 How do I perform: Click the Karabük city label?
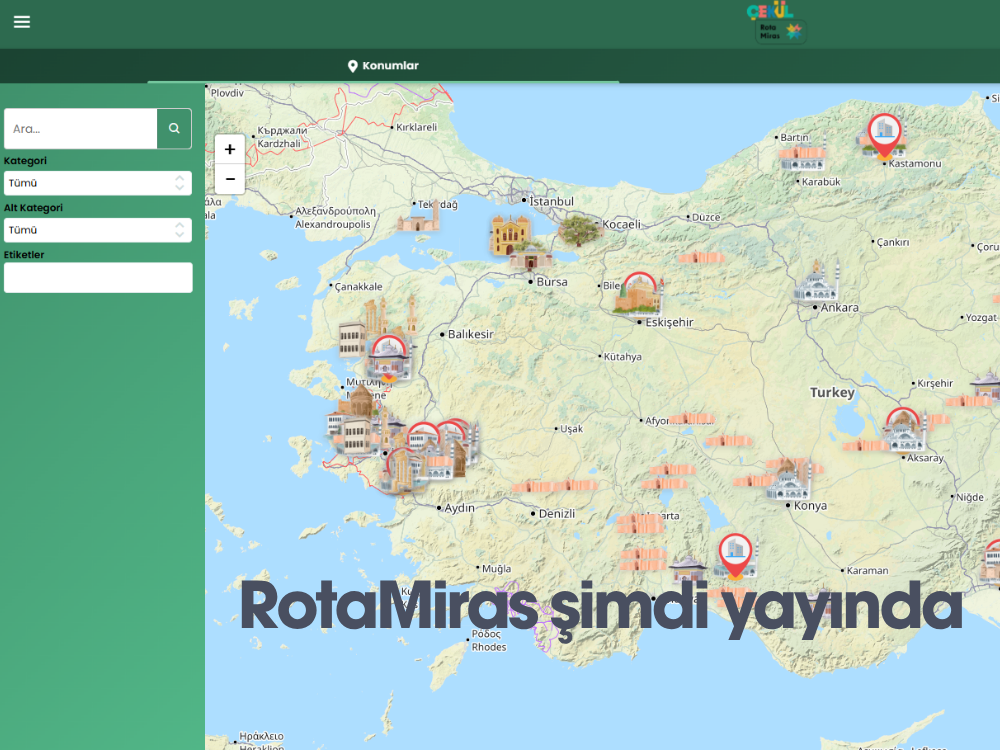821,182
